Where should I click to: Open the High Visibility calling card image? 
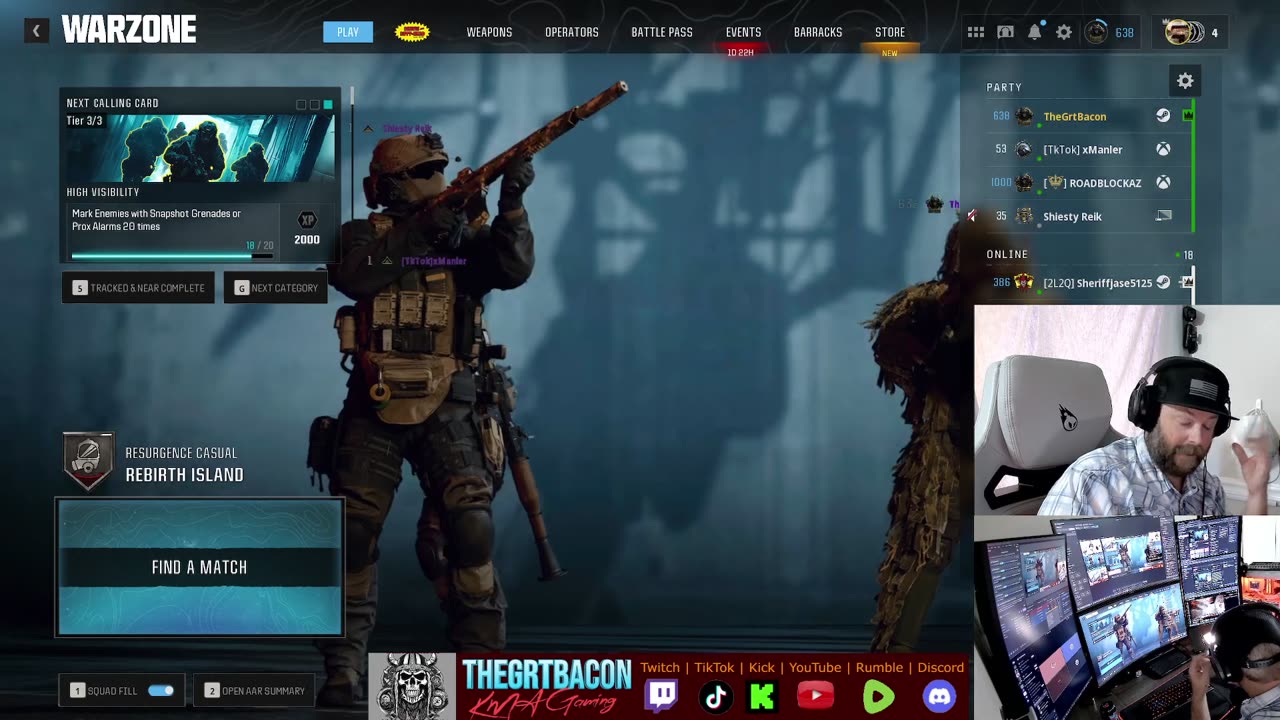click(x=200, y=147)
